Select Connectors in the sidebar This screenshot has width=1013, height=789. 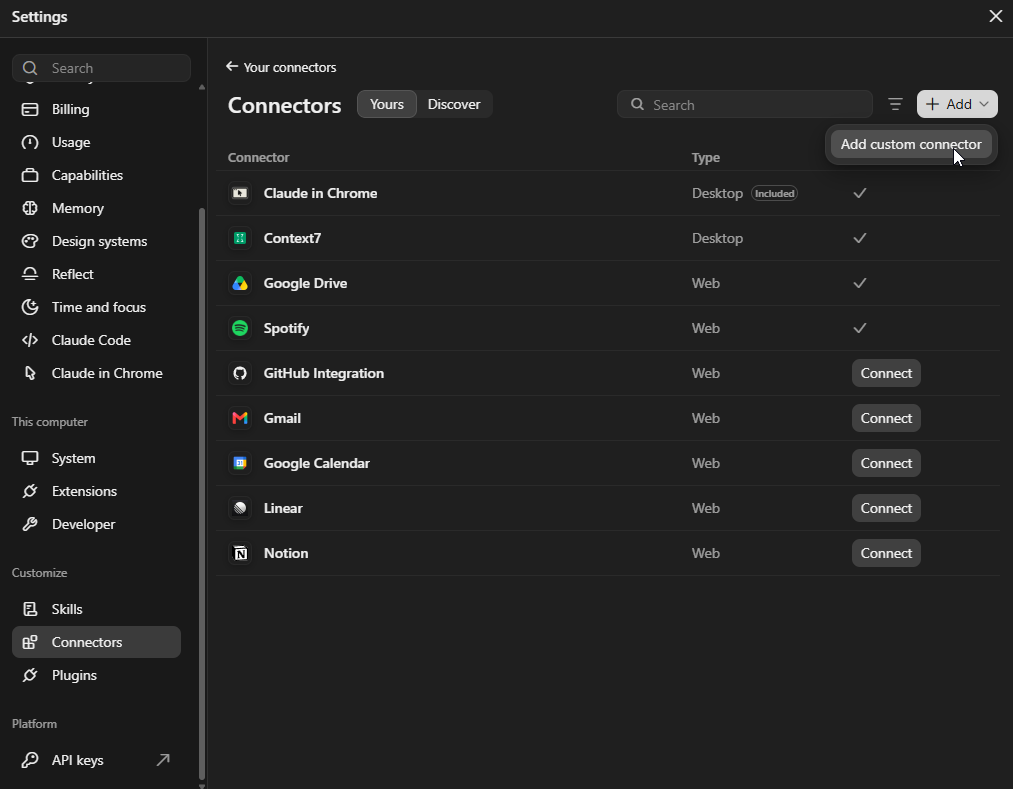[96, 642]
